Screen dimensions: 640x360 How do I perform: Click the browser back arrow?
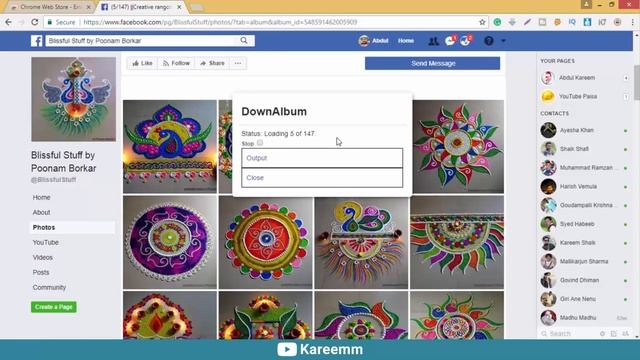click(x=9, y=22)
